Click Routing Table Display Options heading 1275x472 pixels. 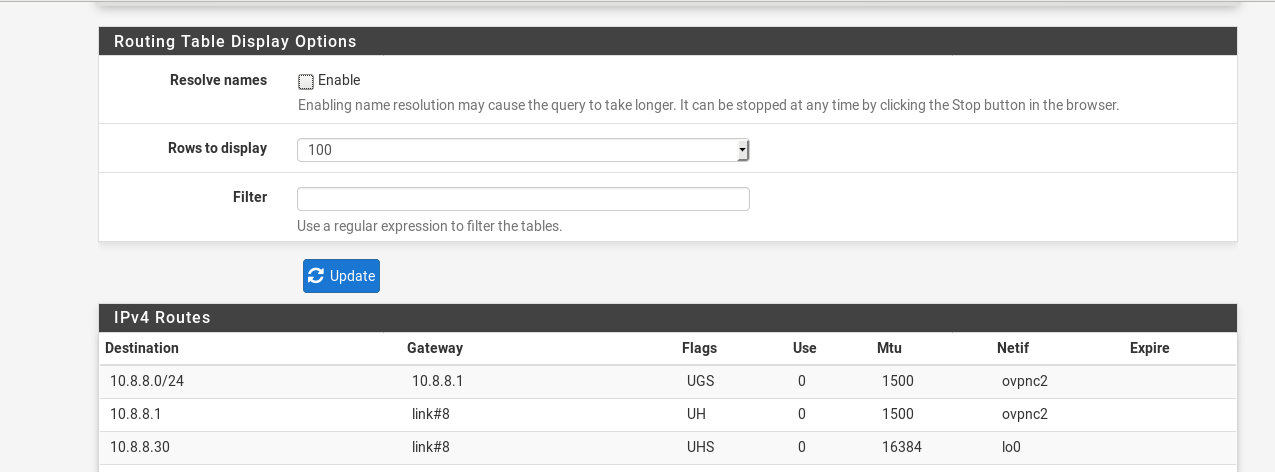235,41
